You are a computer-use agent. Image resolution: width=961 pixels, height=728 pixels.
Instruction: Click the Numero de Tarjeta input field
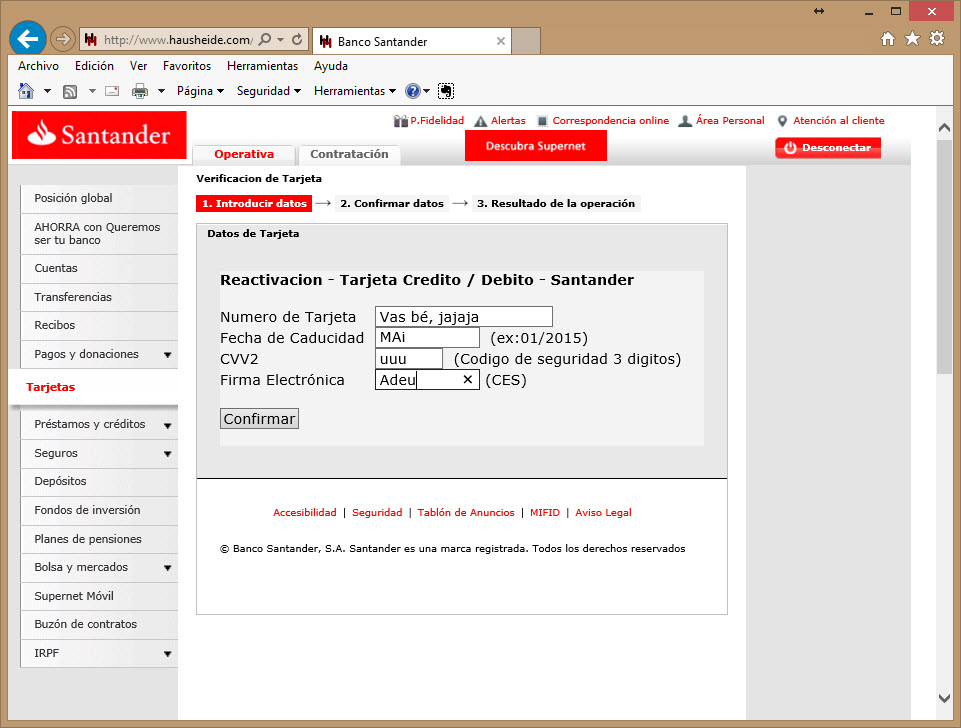tap(464, 317)
